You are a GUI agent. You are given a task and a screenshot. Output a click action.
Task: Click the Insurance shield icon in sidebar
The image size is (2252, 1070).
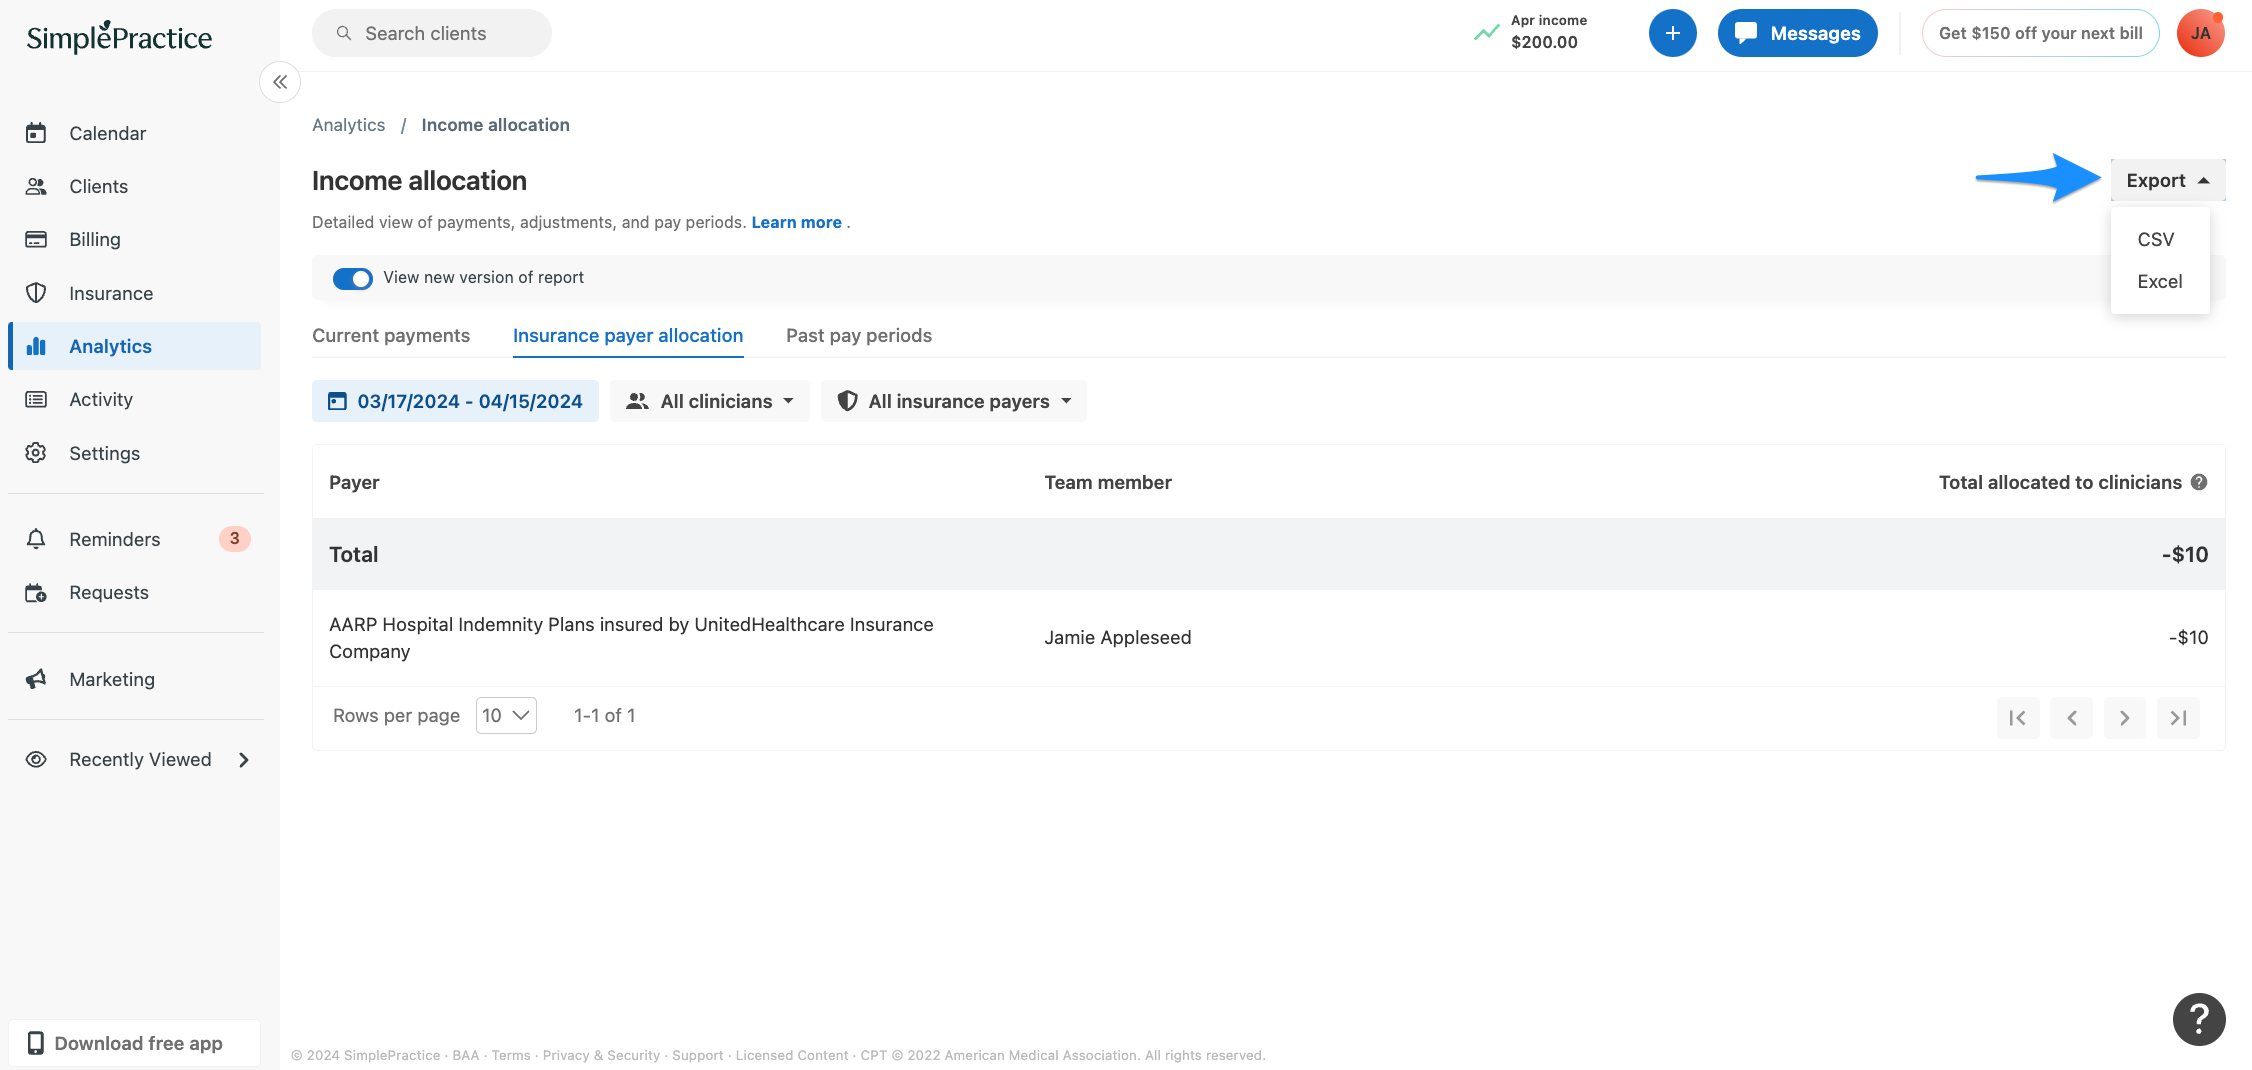[36, 293]
